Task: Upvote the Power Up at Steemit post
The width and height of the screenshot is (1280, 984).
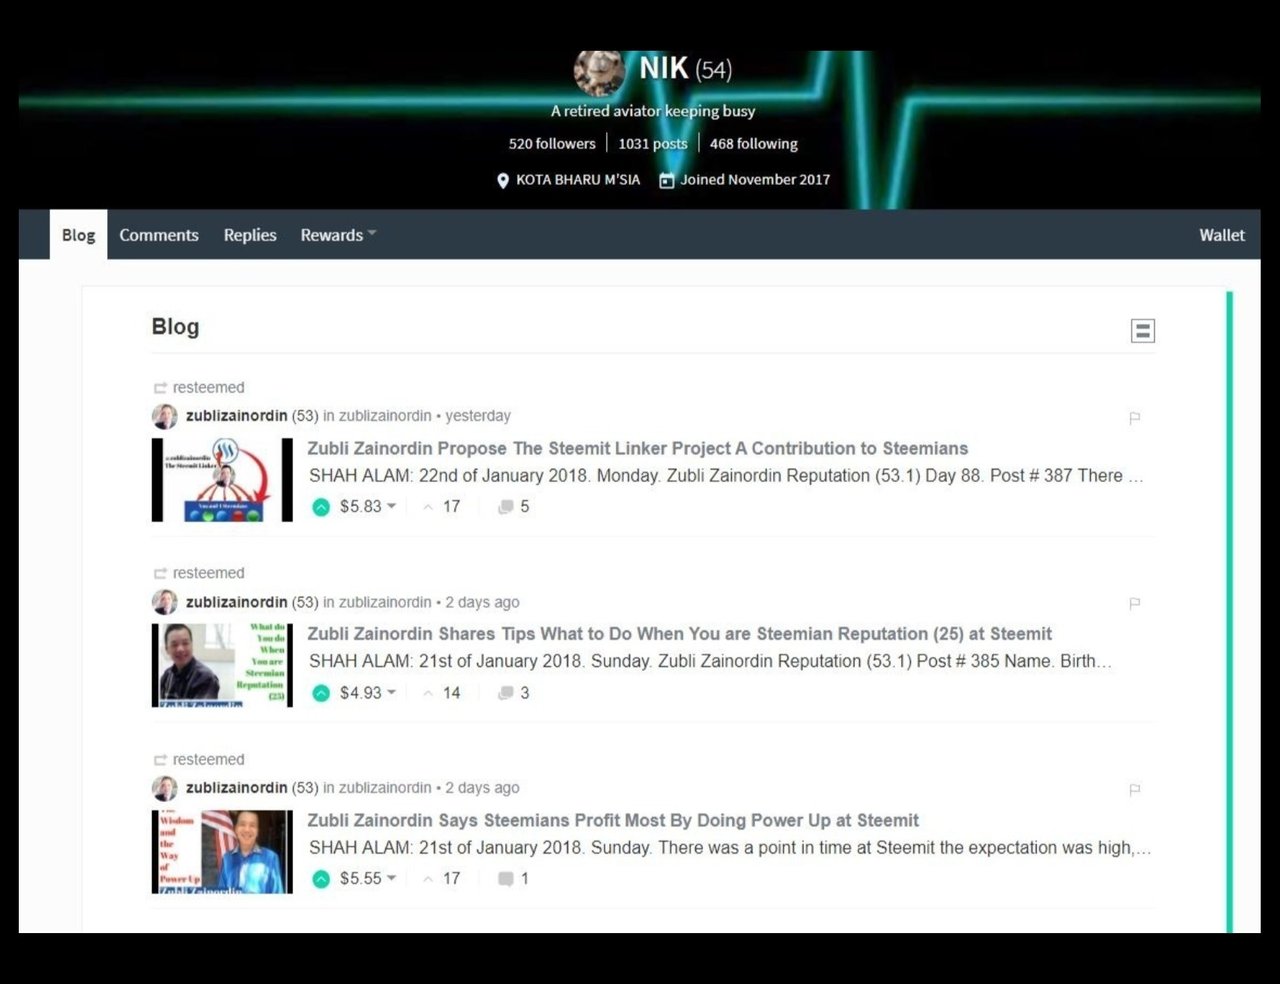Action: click(x=321, y=879)
